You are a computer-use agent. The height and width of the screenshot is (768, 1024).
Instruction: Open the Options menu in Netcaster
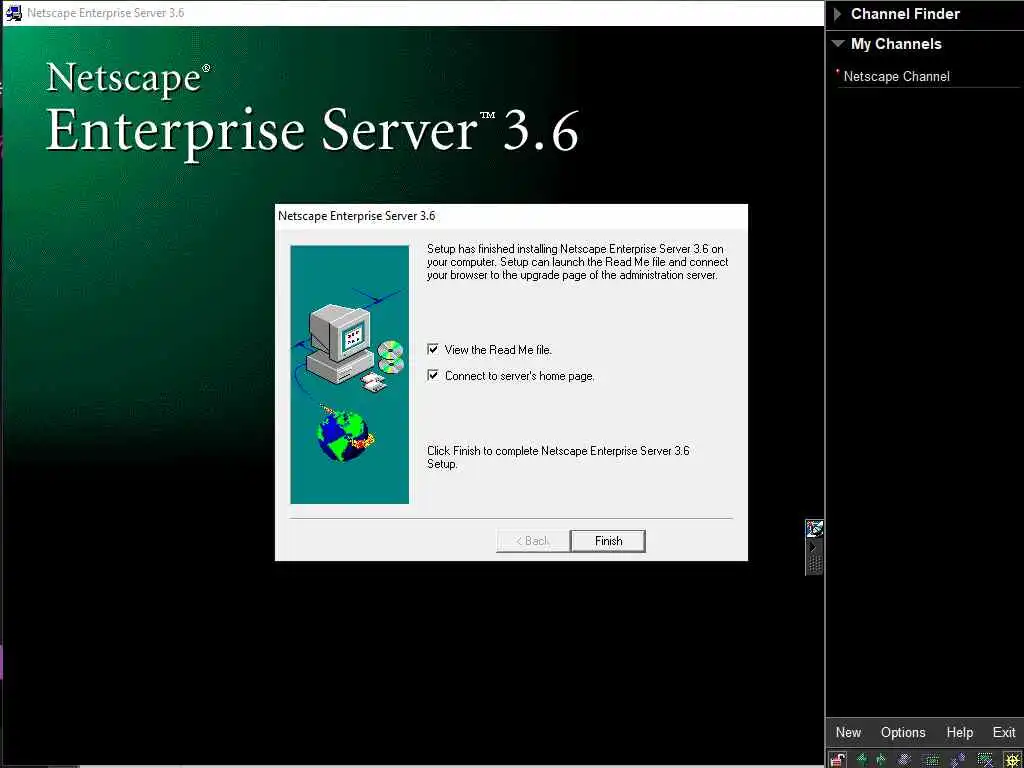[x=903, y=732]
